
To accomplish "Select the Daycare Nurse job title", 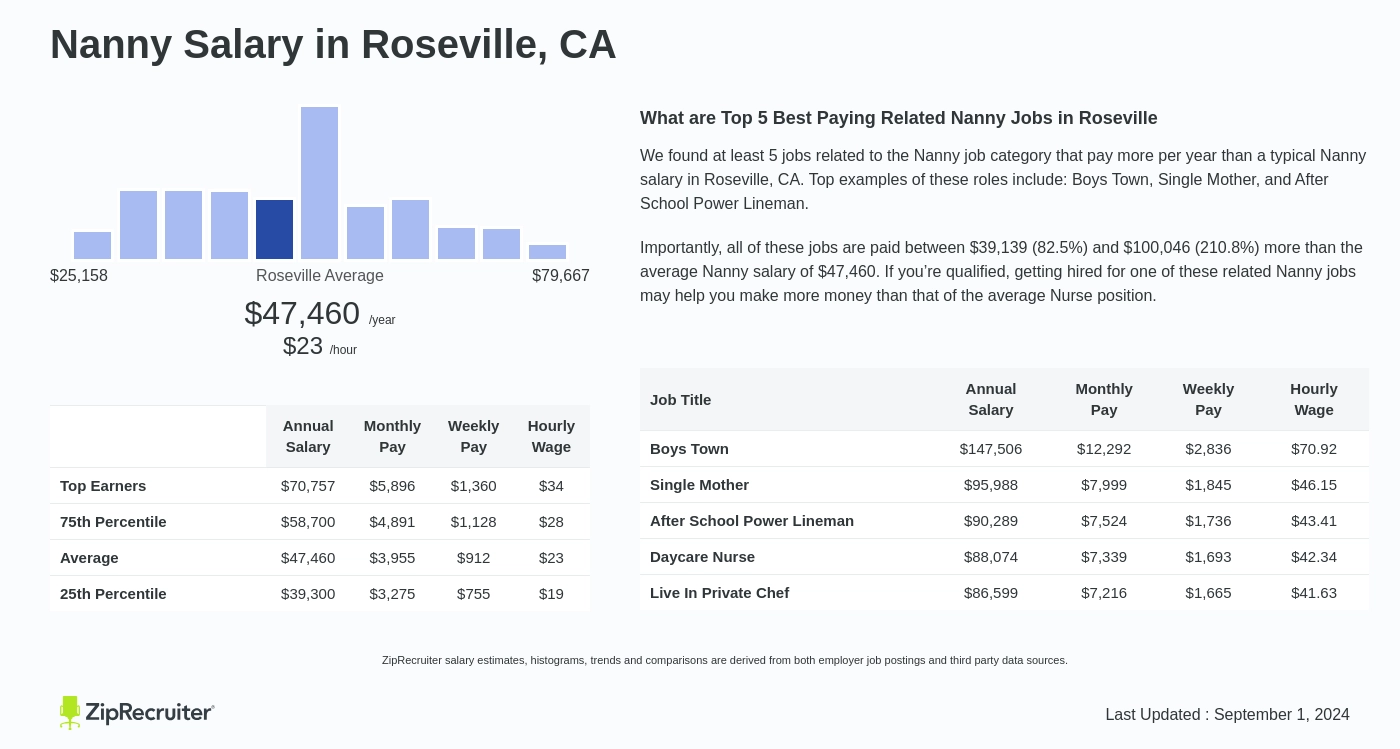I will 702,557.
